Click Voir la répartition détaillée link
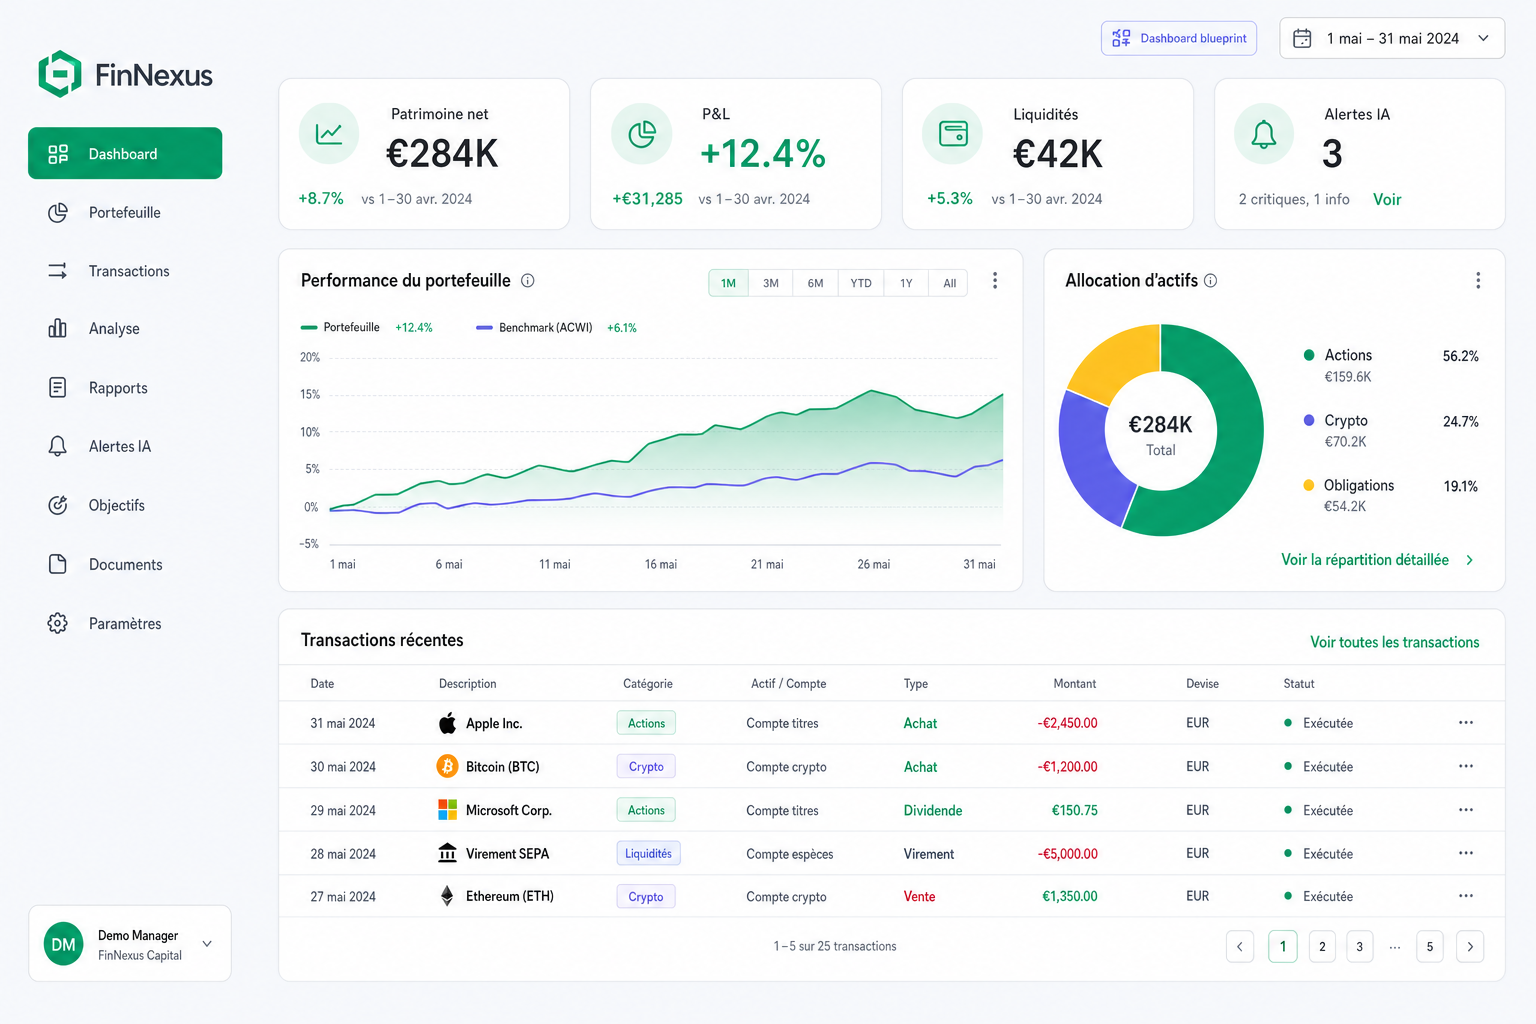Image resolution: width=1536 pixels, height=1024 pixels. pyautogui.click(x=1365, y=560)
